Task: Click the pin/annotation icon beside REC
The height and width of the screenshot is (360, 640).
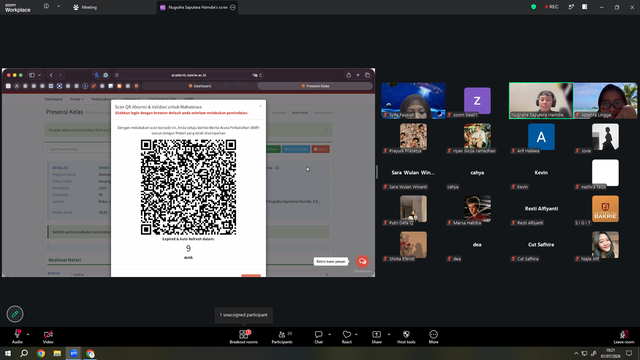Action: coord(571,7)
